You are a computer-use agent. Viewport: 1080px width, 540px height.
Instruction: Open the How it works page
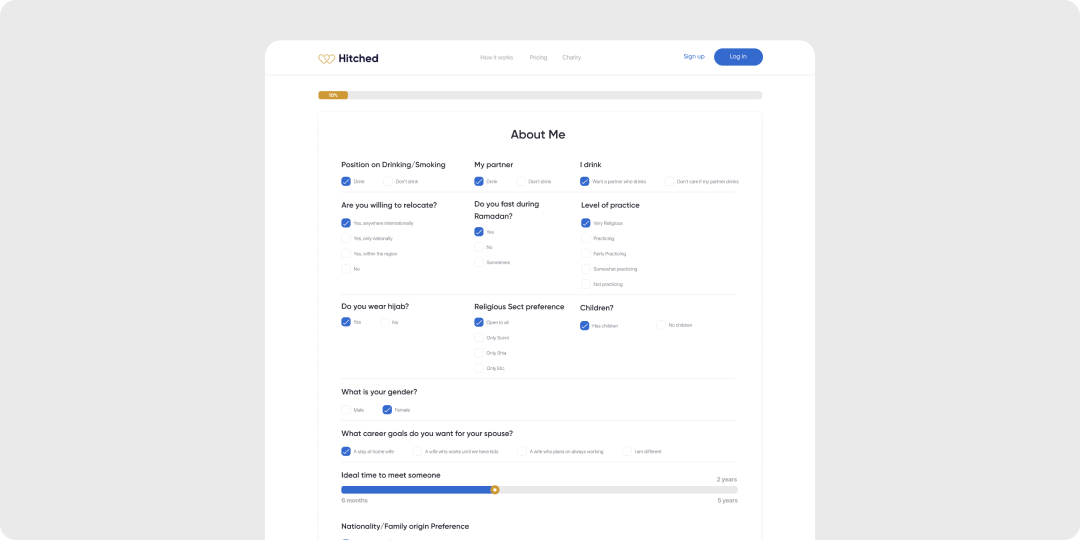[496, 58]
